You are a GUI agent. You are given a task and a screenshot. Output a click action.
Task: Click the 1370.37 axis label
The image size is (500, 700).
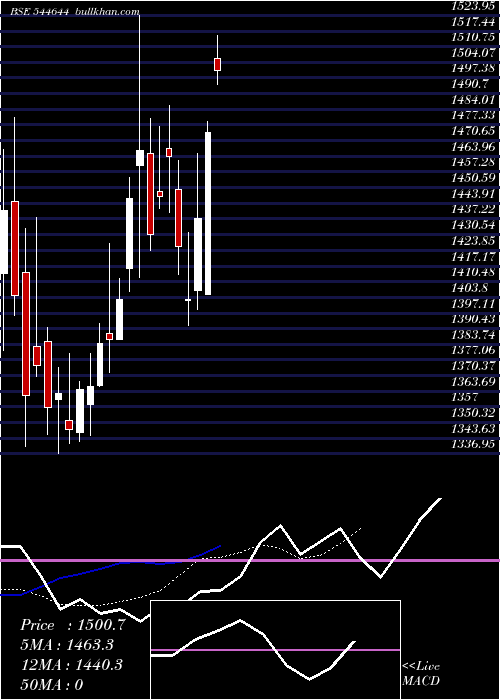coord(473,366)
